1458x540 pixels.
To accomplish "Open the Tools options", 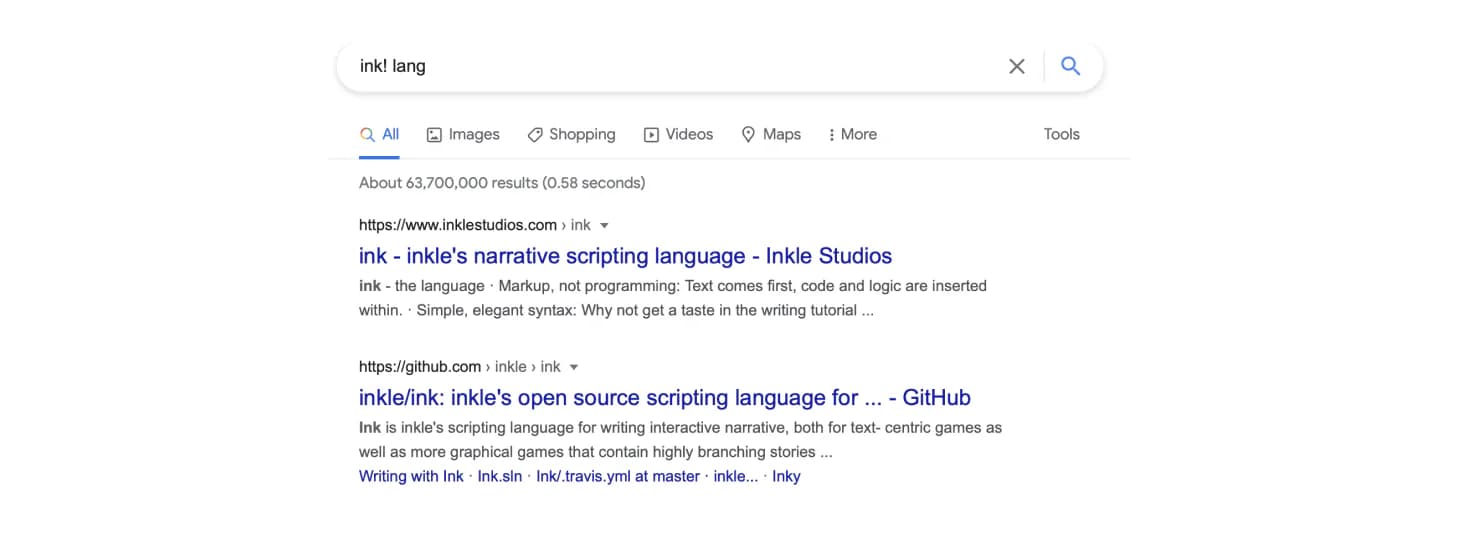I will point(1061,134).
